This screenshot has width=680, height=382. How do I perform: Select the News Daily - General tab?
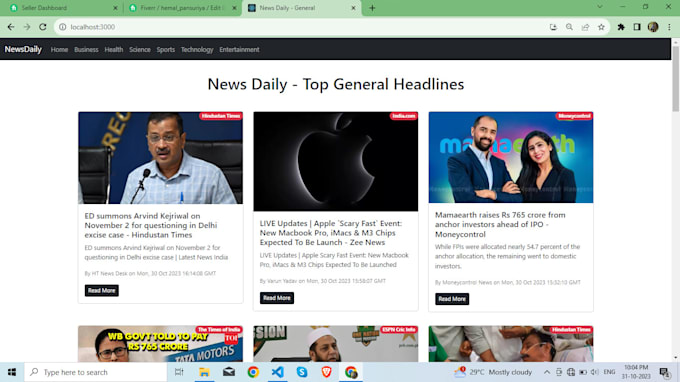[301, 8]
